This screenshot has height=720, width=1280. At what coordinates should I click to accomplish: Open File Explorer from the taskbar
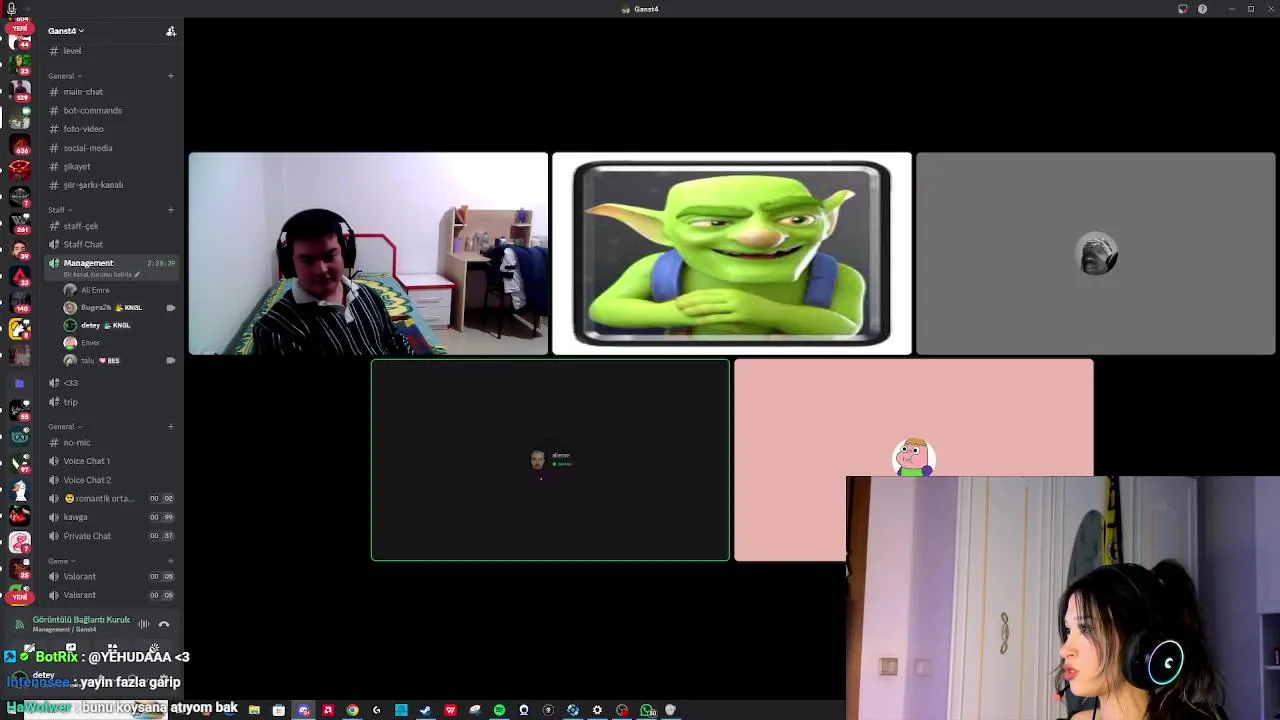coord(254,710)
